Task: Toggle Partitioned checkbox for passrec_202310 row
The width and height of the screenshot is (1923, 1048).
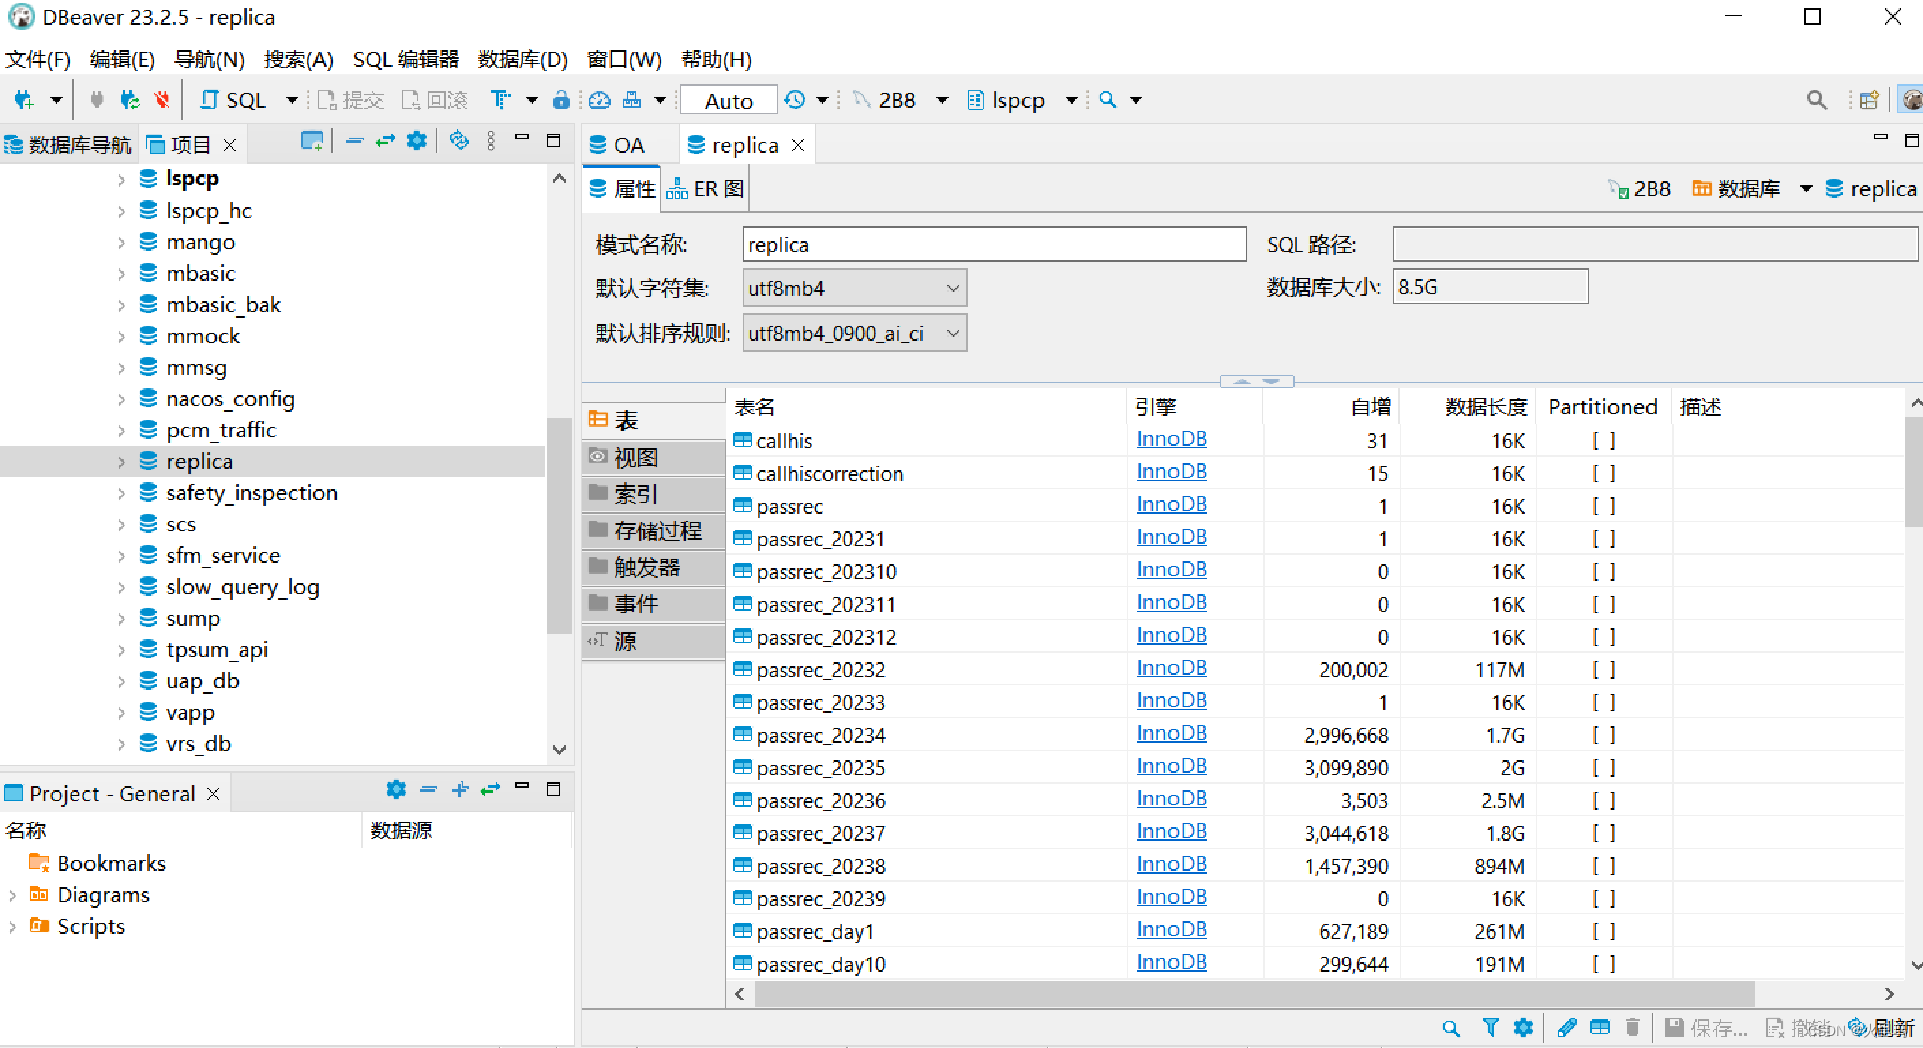Action: (1604, 572)
